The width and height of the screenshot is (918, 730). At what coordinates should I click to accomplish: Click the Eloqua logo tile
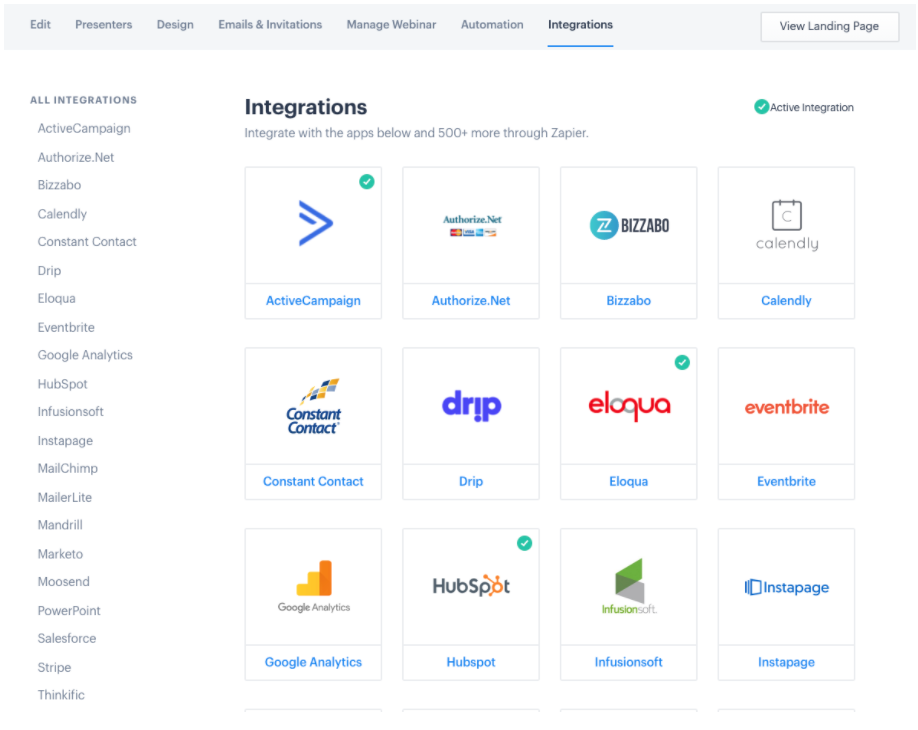[629, 406]
